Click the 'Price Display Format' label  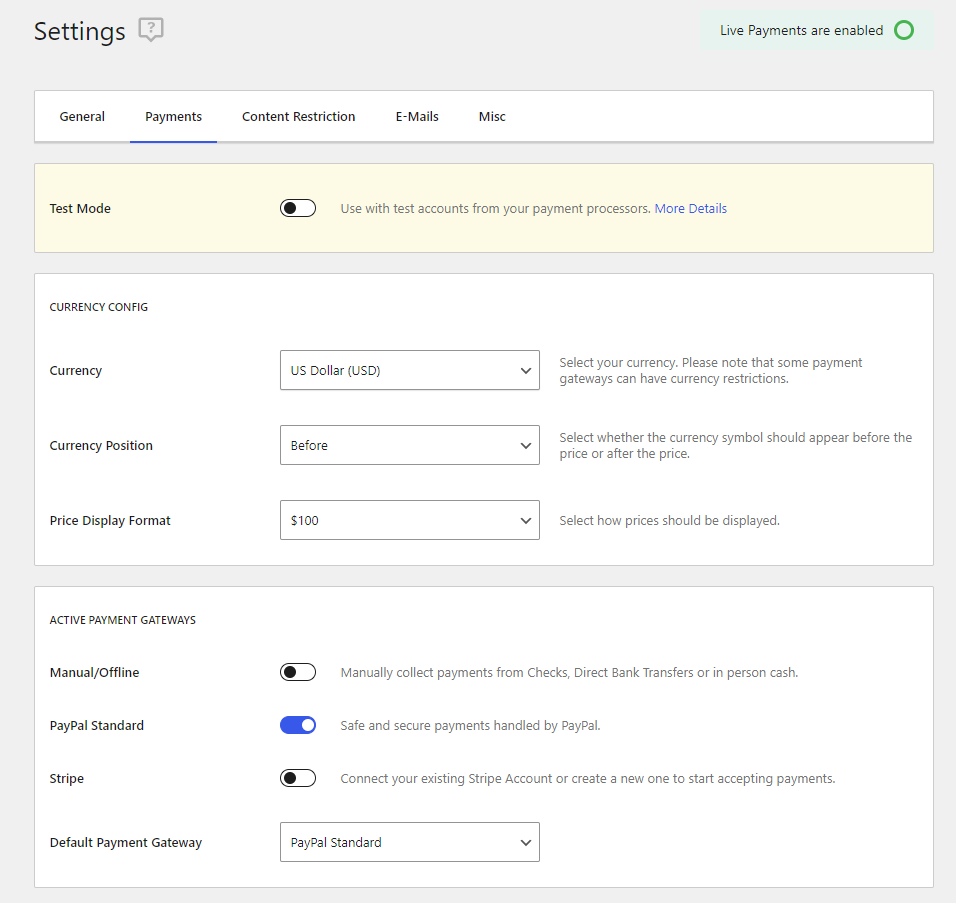[x=110, y=521]
